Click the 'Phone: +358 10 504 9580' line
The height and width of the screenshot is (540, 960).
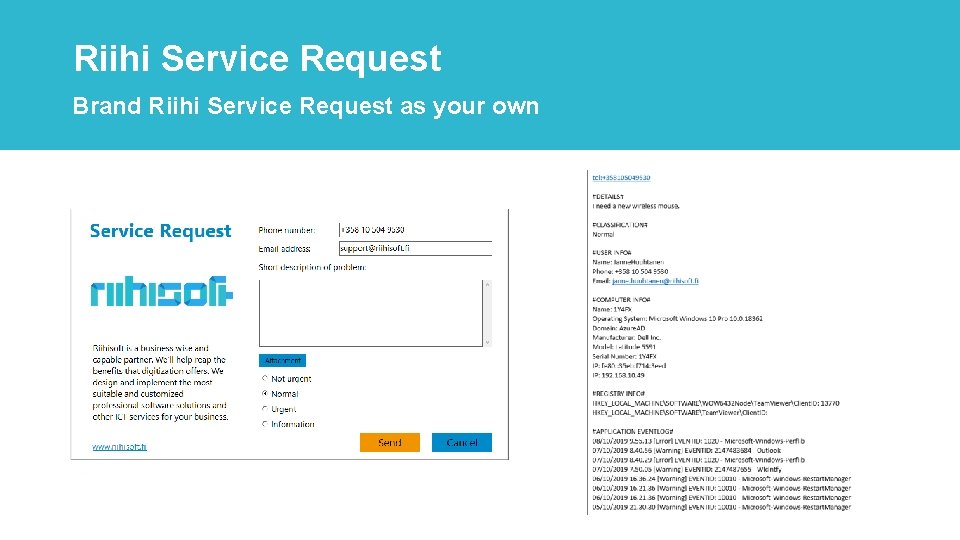click(x=630, y=271)
